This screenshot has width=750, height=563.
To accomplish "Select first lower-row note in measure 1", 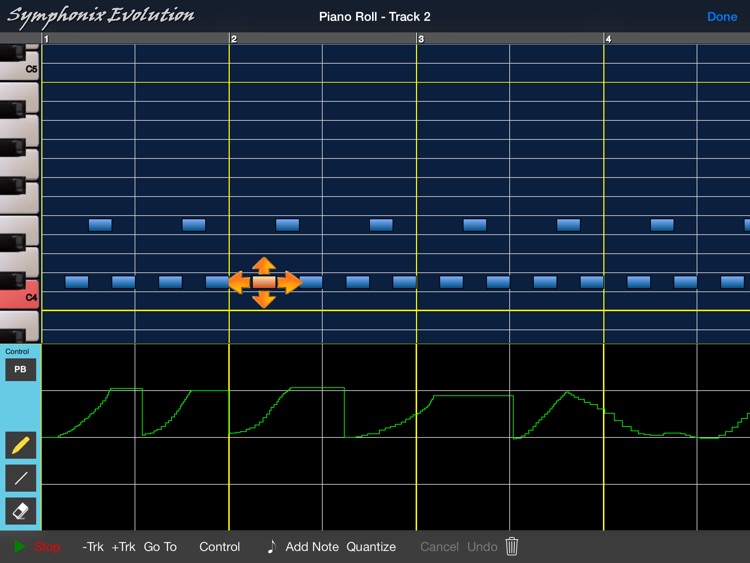I will coord(77,282).
